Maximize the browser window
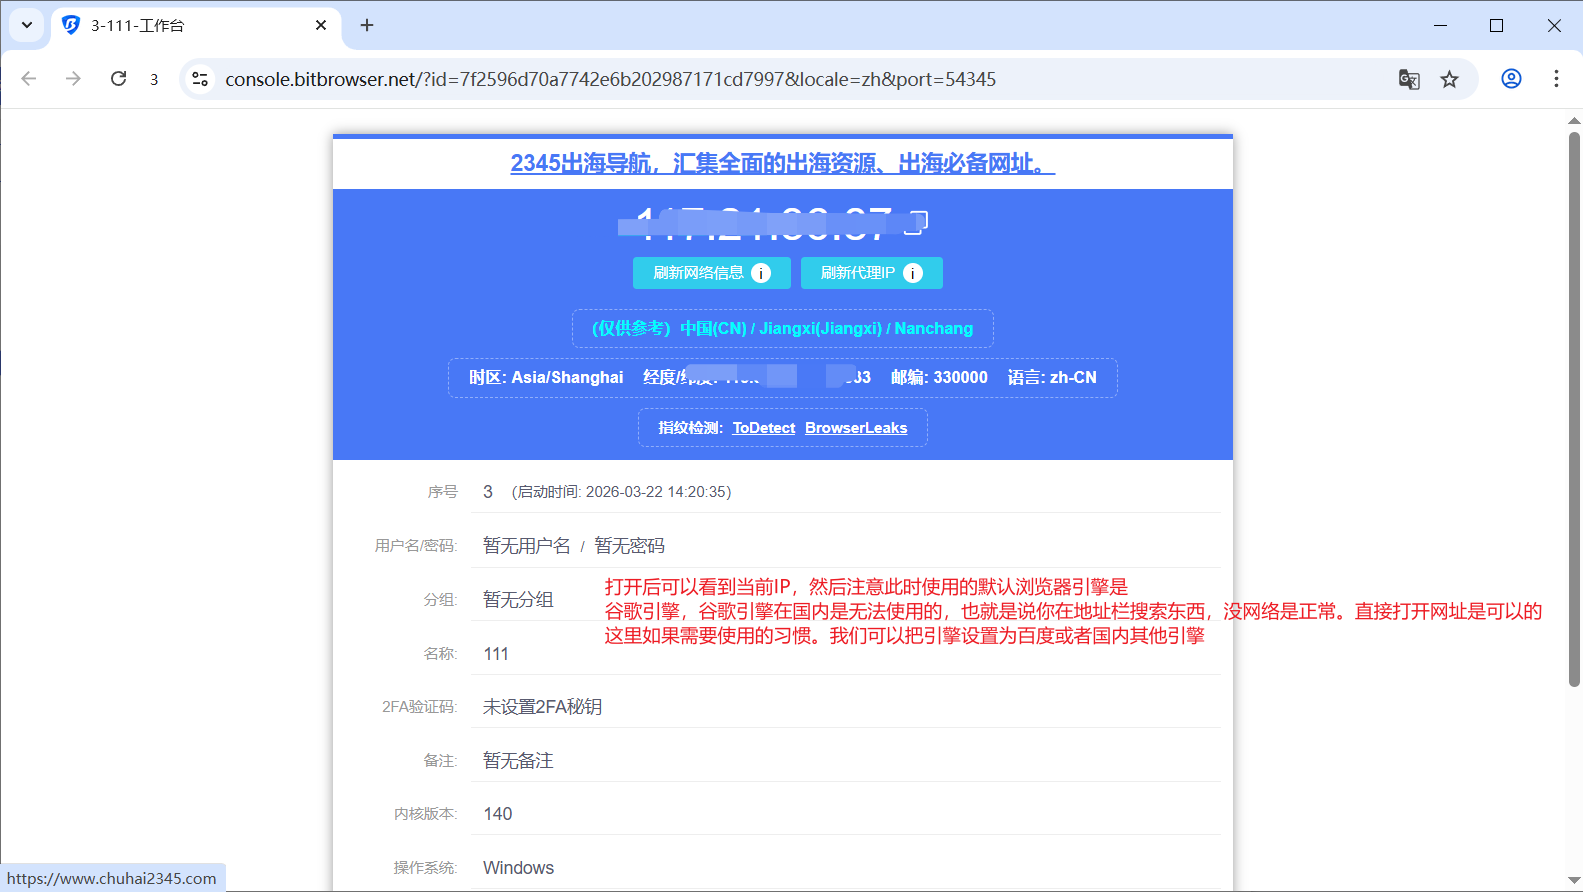The image size is (1583, 892). pyautogui.click(x=1496, y=25)
